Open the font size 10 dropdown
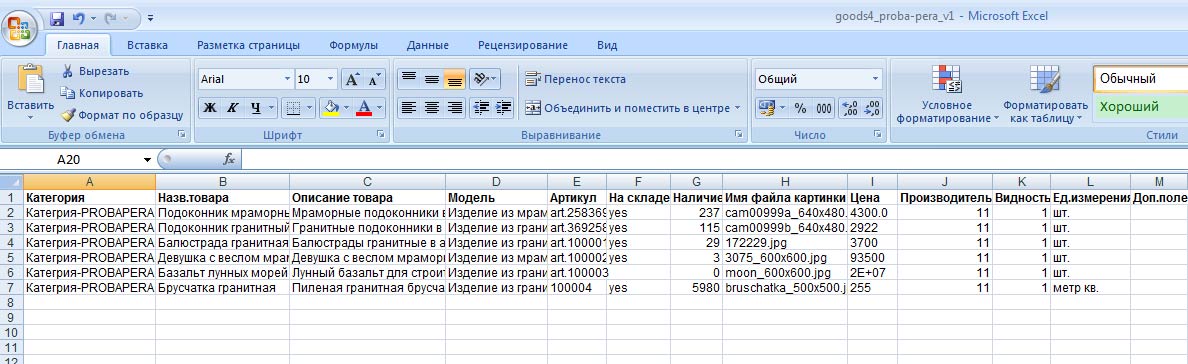Image resolution: width=1188 pixels, height=364 pixels. coord(331,79)
